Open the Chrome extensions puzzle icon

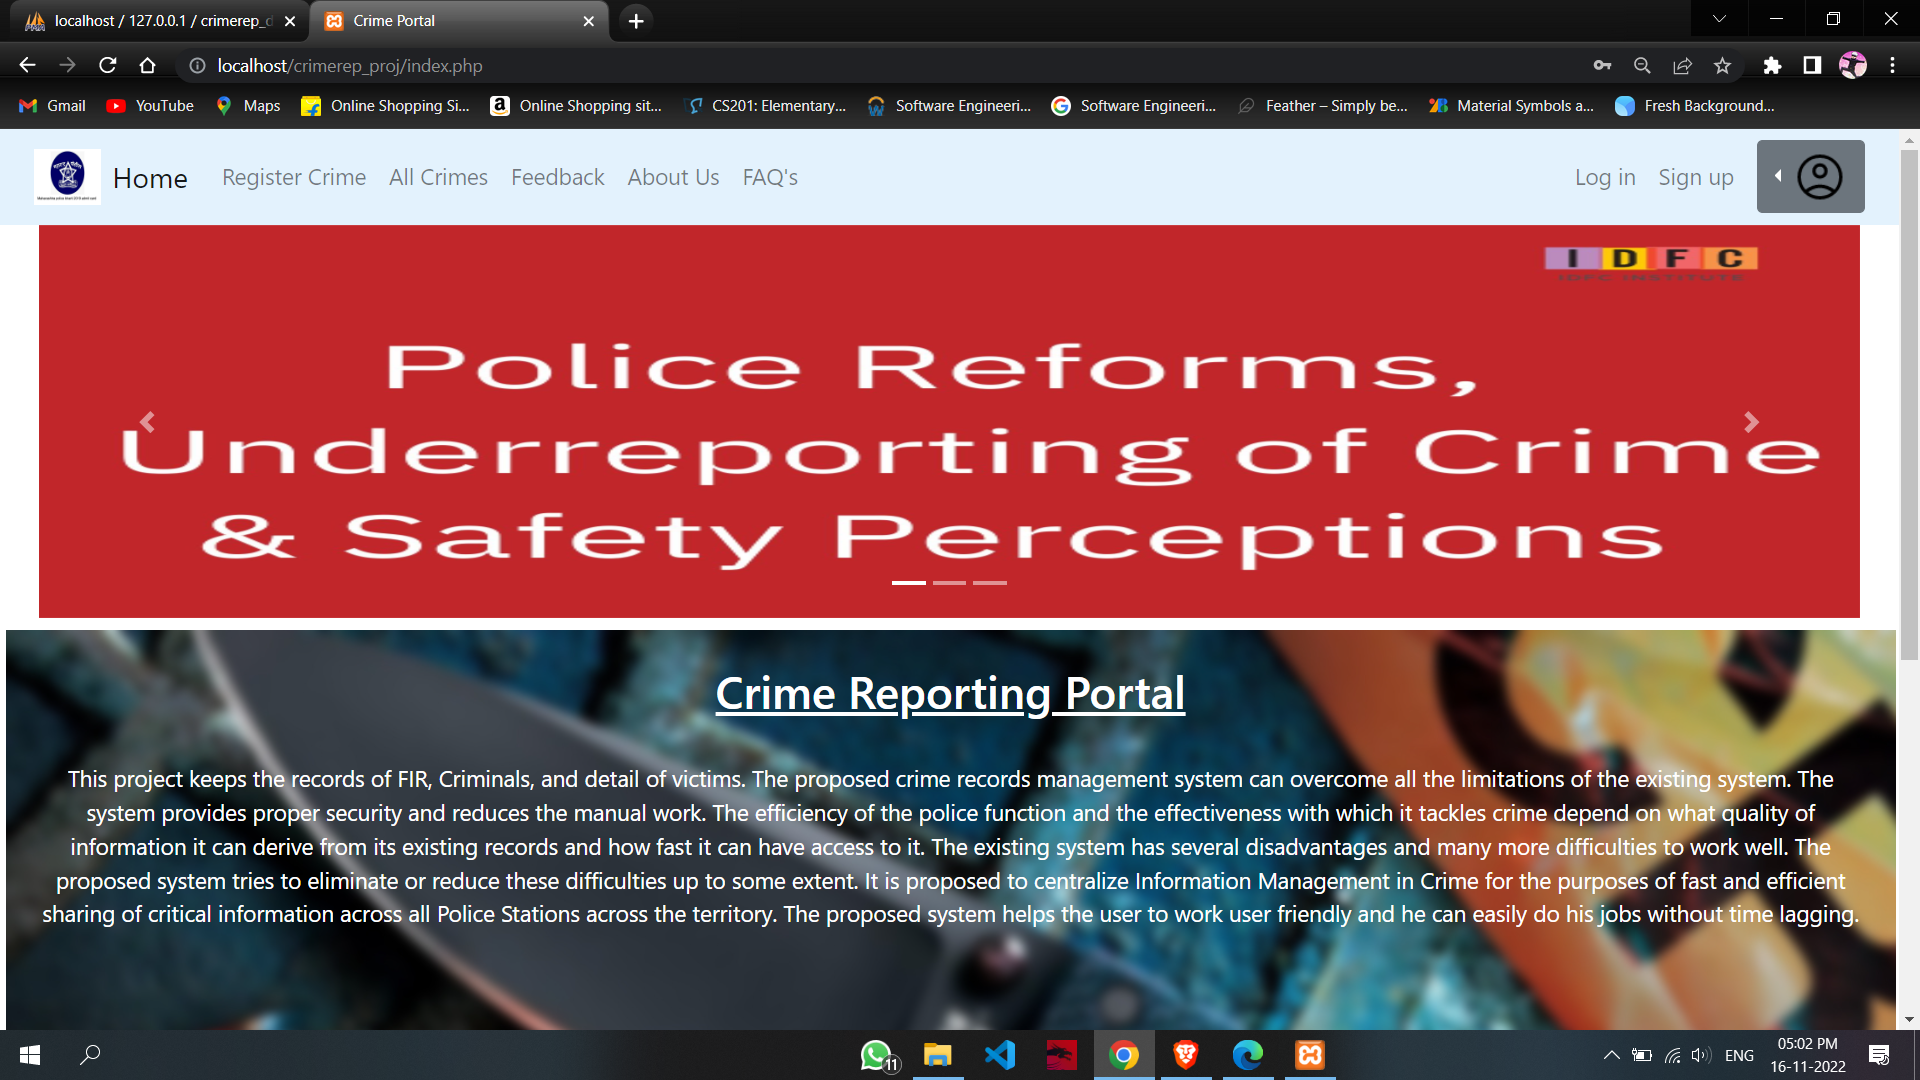[x=1772, y=66]
